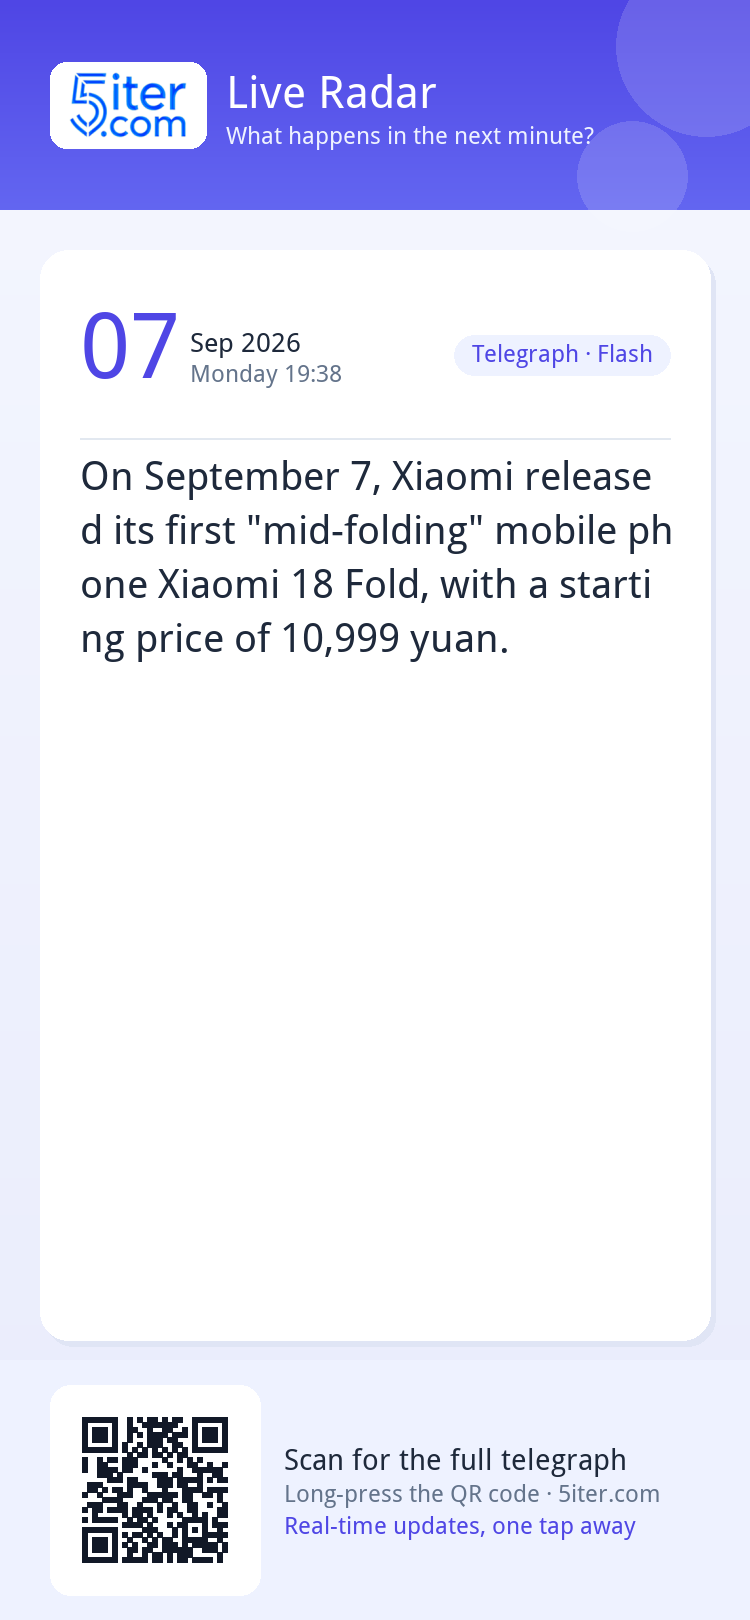Open the Real-time updates link
This screenshot has width=750, height=1620.
coord(460,1526)
